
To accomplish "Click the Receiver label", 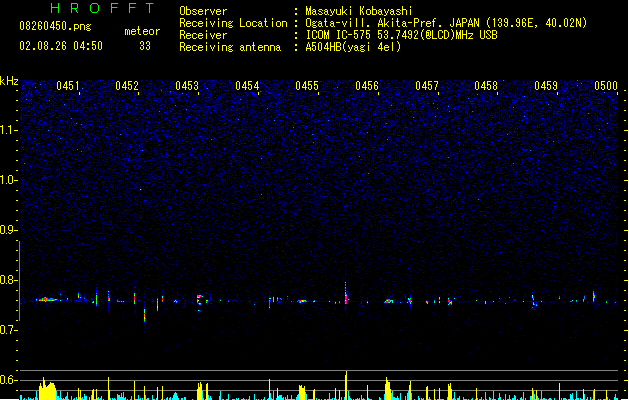I will [203, 35].
